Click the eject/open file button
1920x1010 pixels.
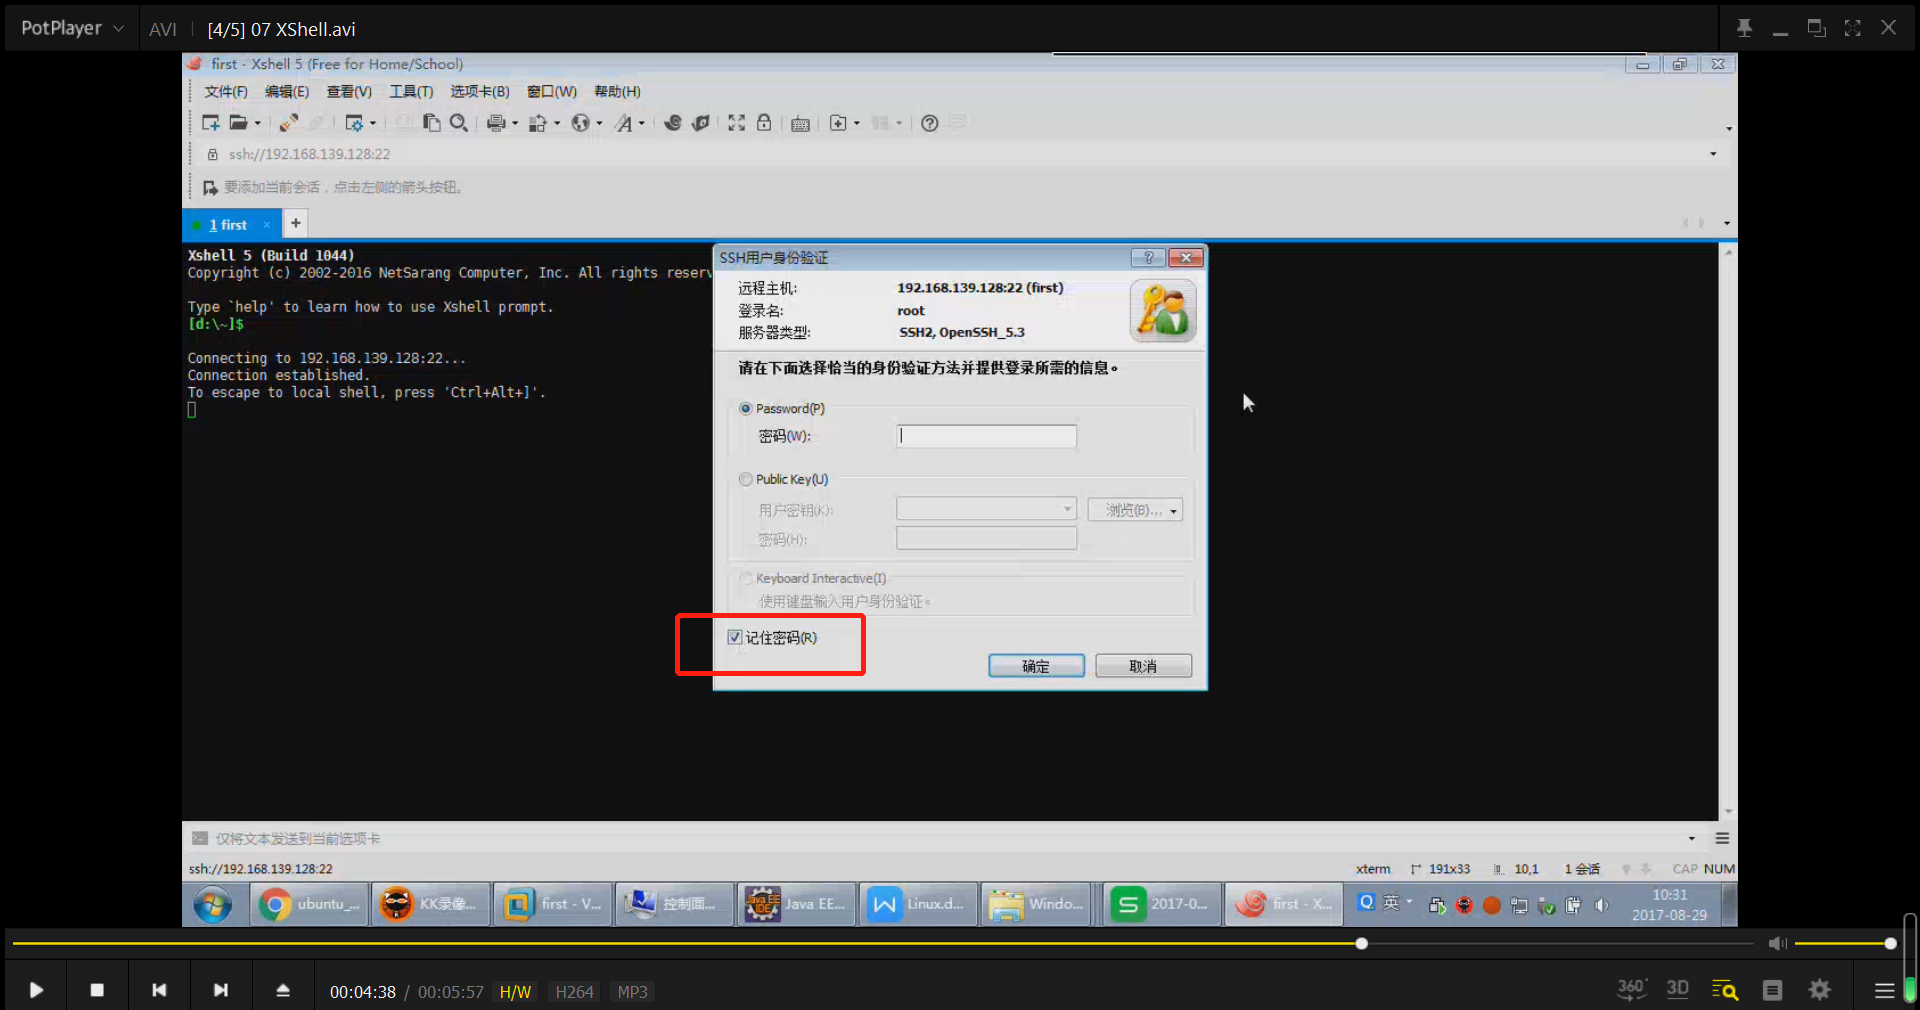pyautogui.click(x=283, y=990)
